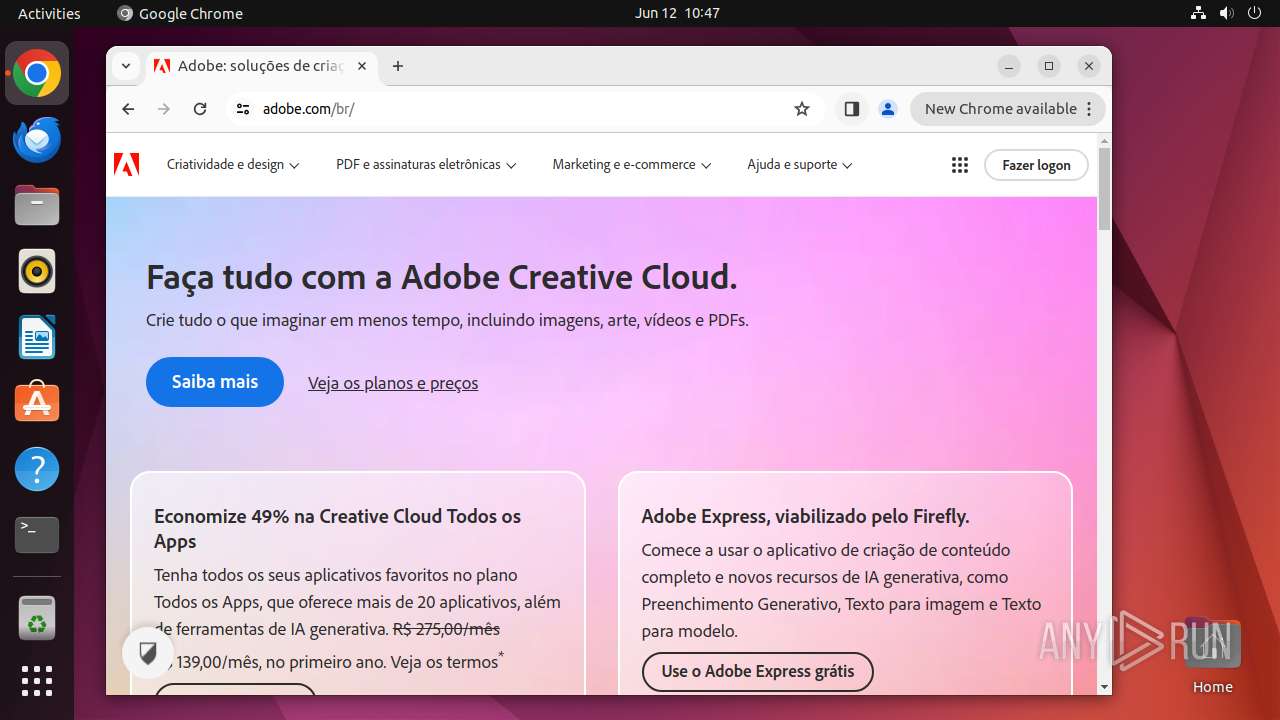Click New Chrome available update button
Image resolution: width=1280 pixels, height=720 pixels.
click(1008, 109)
